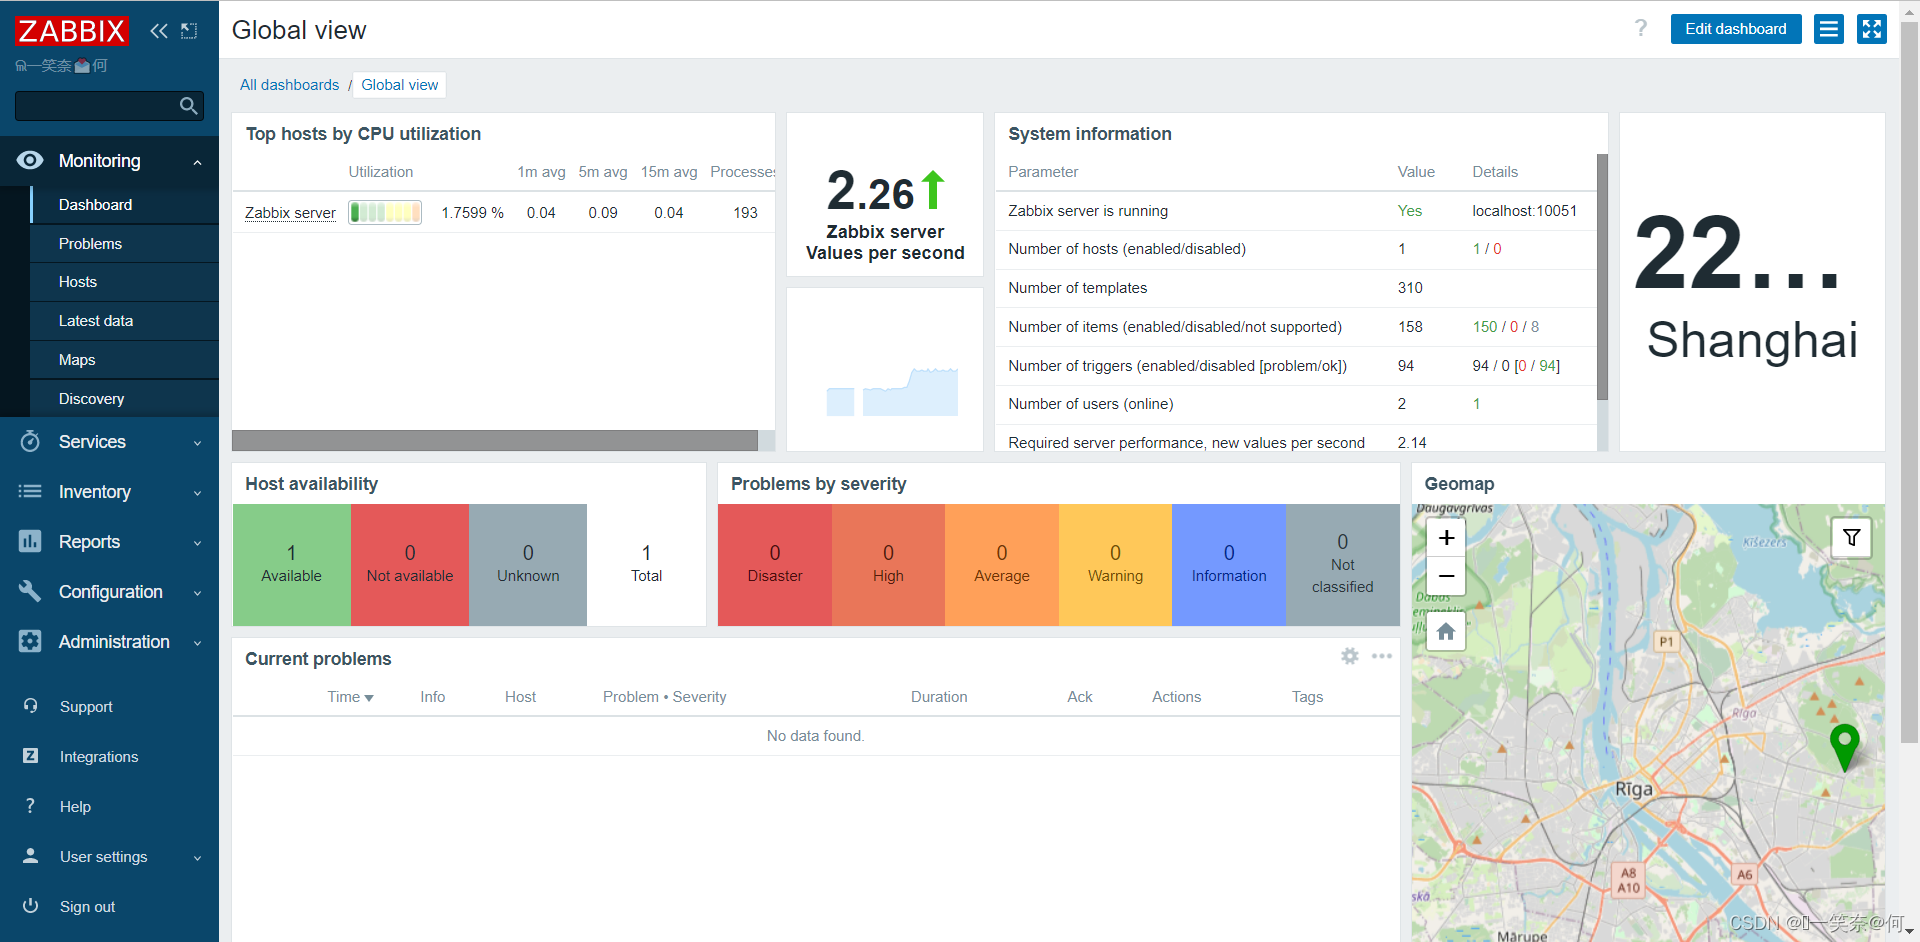Viewport: 1920px width, 942px height.
Task: Open the All dashboards breadcrumb
Action: [x=289, y=85]
